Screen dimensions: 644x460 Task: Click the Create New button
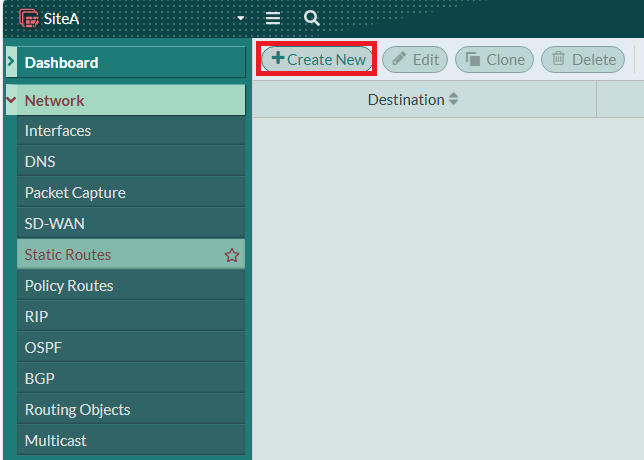[317, 59]
